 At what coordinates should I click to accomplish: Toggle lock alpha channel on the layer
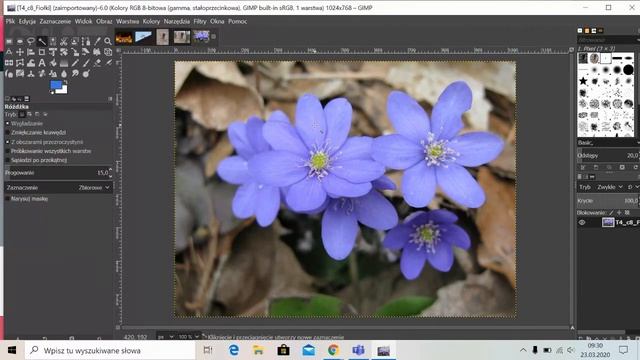[x=627, y=213]
